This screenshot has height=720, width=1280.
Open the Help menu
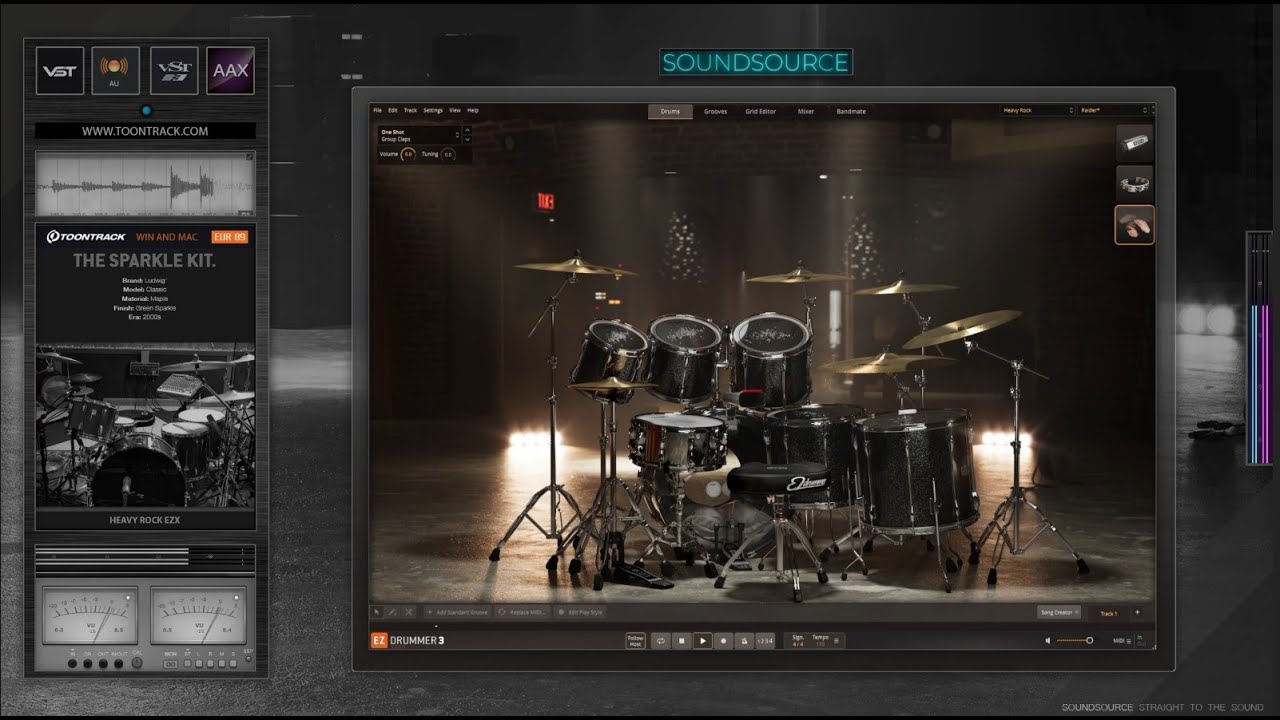click(x=473, y=110)
